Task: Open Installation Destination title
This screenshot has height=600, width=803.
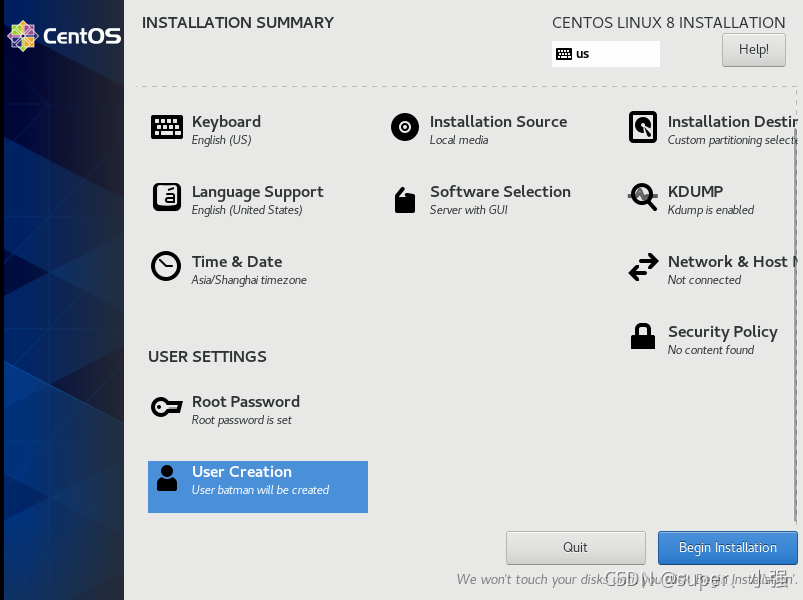Action: [x=733, y=122]
